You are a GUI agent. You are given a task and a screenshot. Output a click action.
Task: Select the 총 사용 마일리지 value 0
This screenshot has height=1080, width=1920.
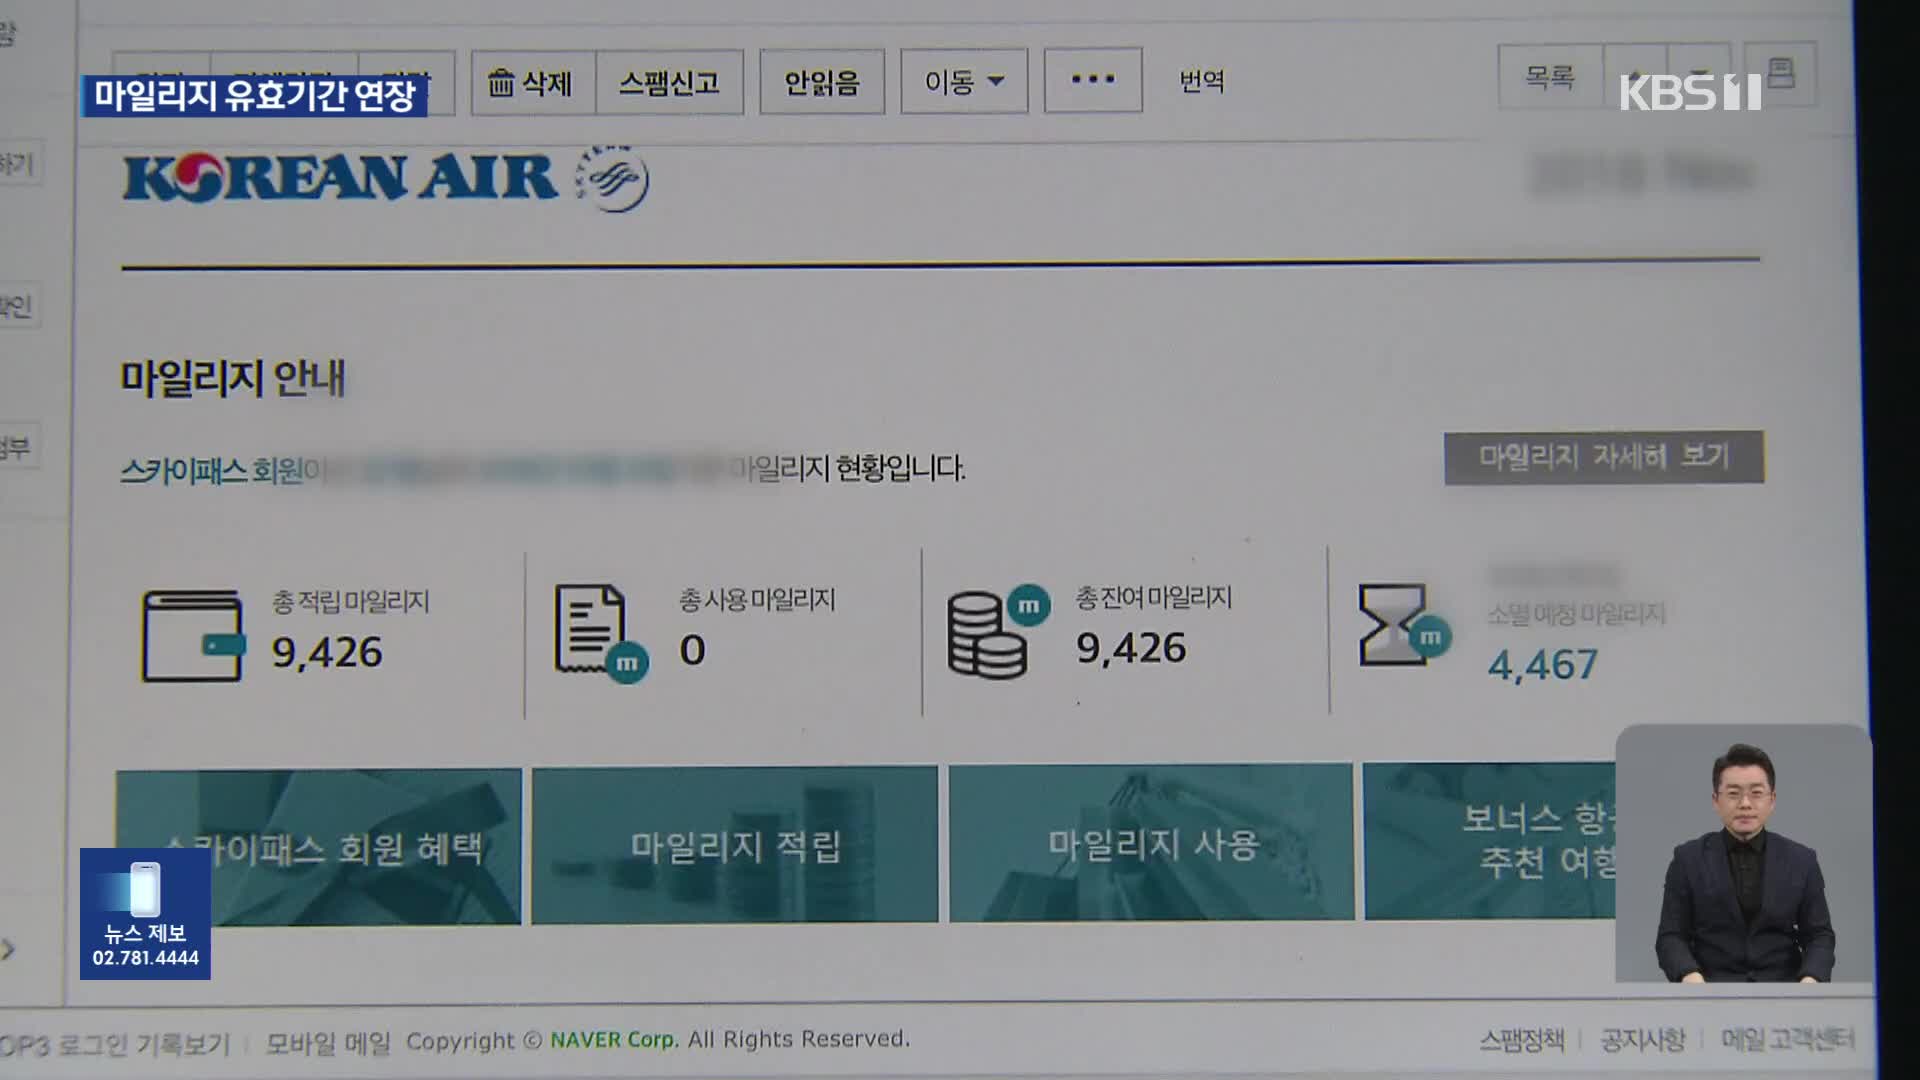(x=692, y=650)
